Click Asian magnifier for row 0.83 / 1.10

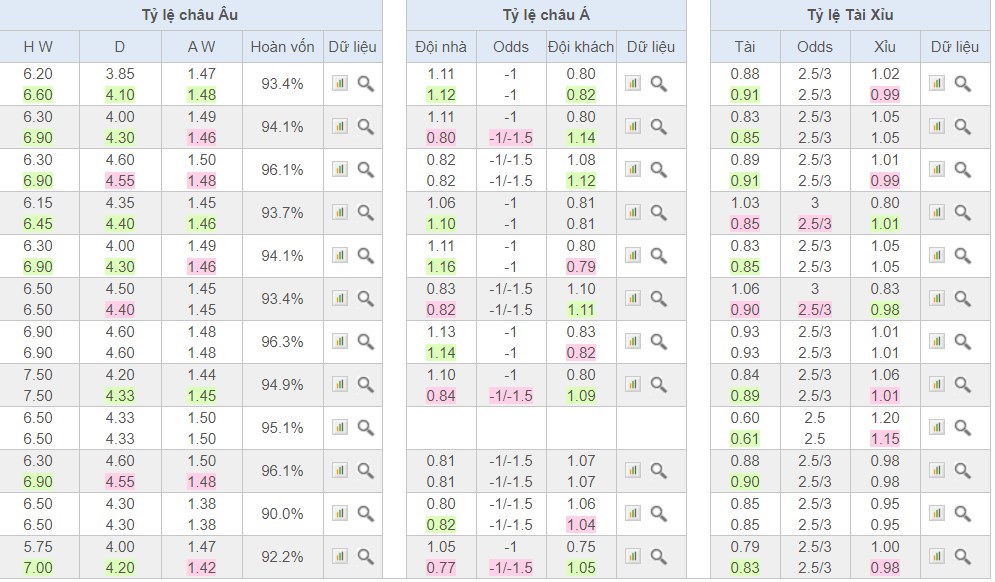(x=659, y=298)
